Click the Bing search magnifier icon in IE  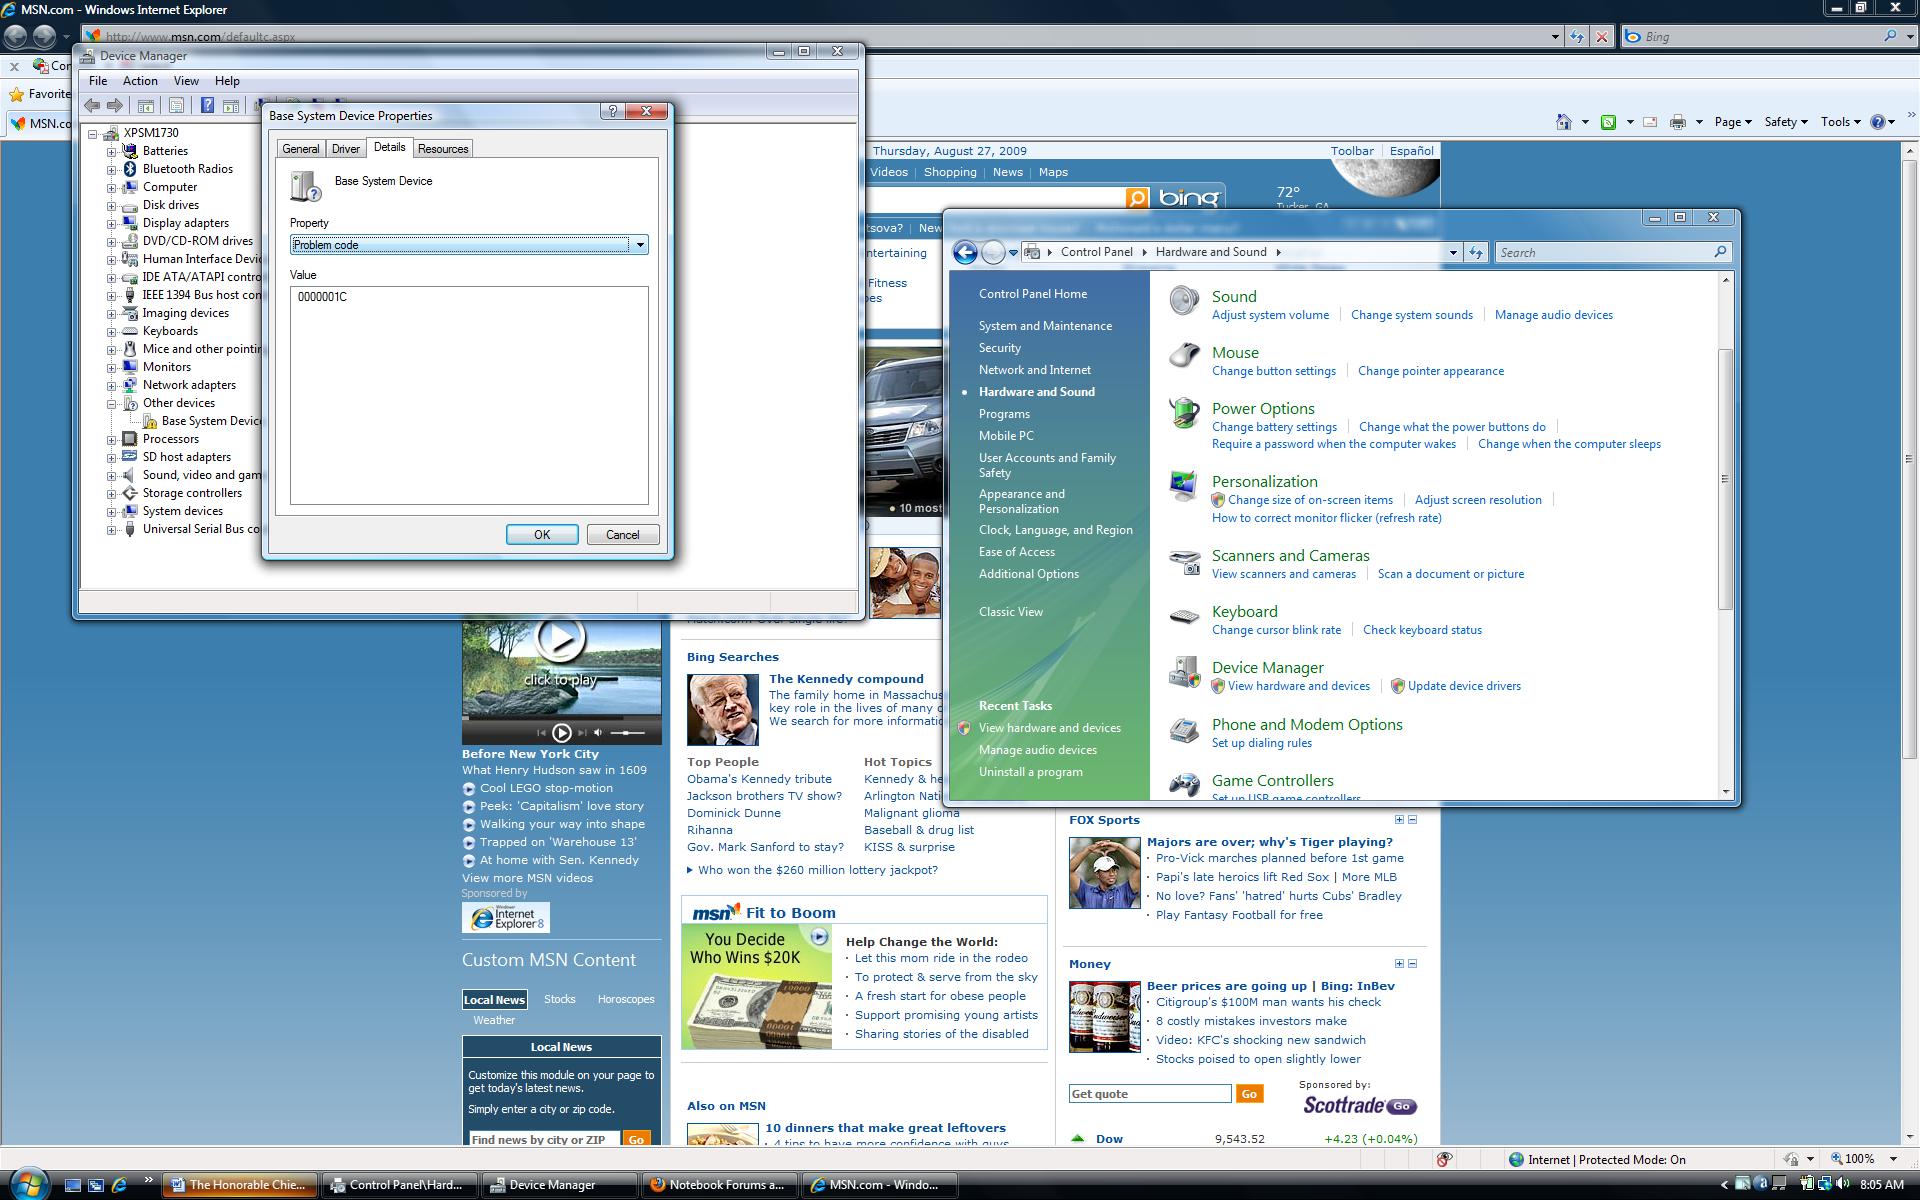(1890, 36)
